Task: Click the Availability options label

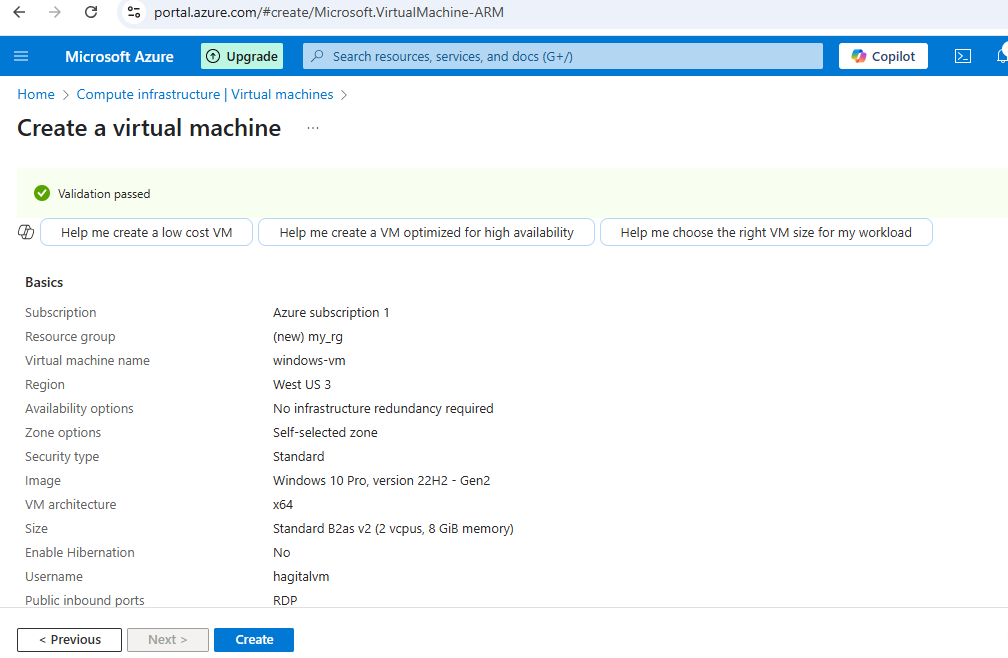Action: point(79,409)
